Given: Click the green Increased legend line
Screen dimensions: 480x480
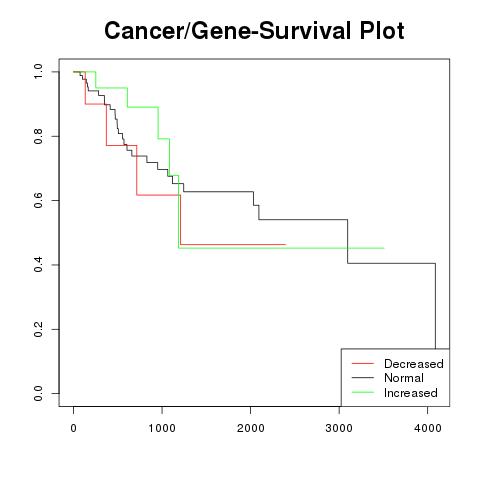Looking at the screenshot, I should pyautogui.click(x=363, y=392).
